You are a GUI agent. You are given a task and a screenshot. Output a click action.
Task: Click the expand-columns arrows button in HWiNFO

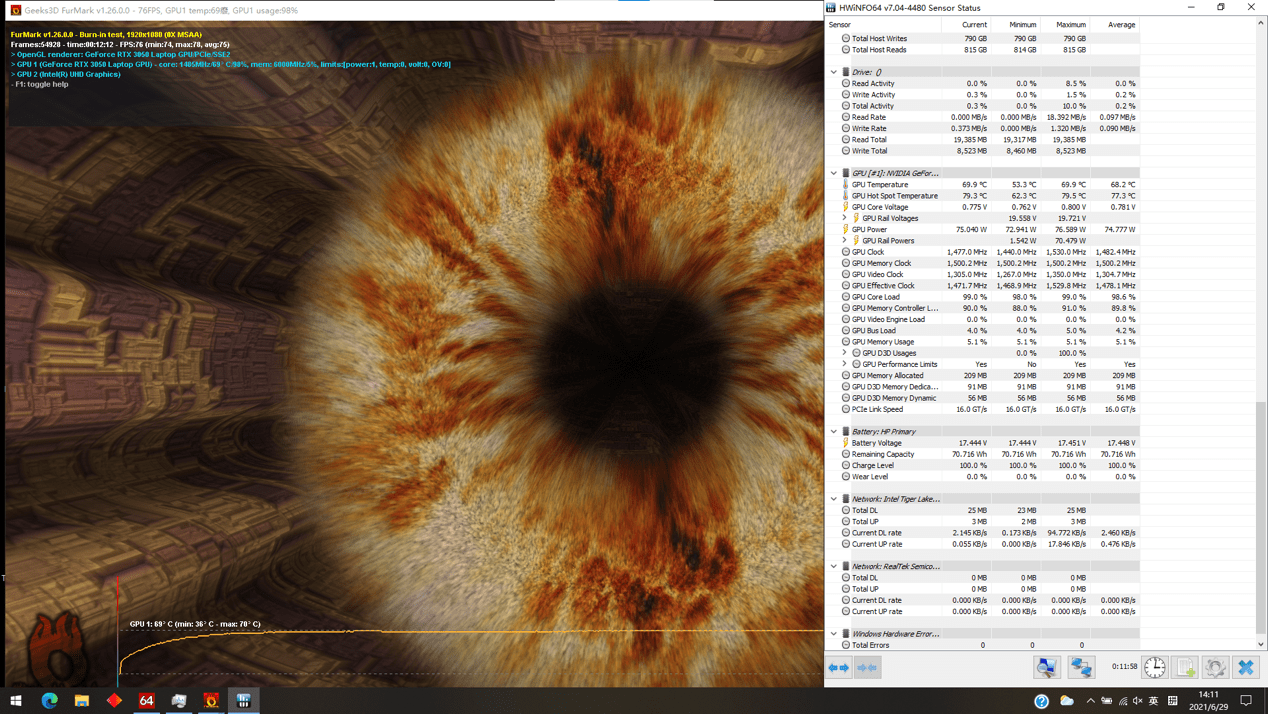[839, 667]
